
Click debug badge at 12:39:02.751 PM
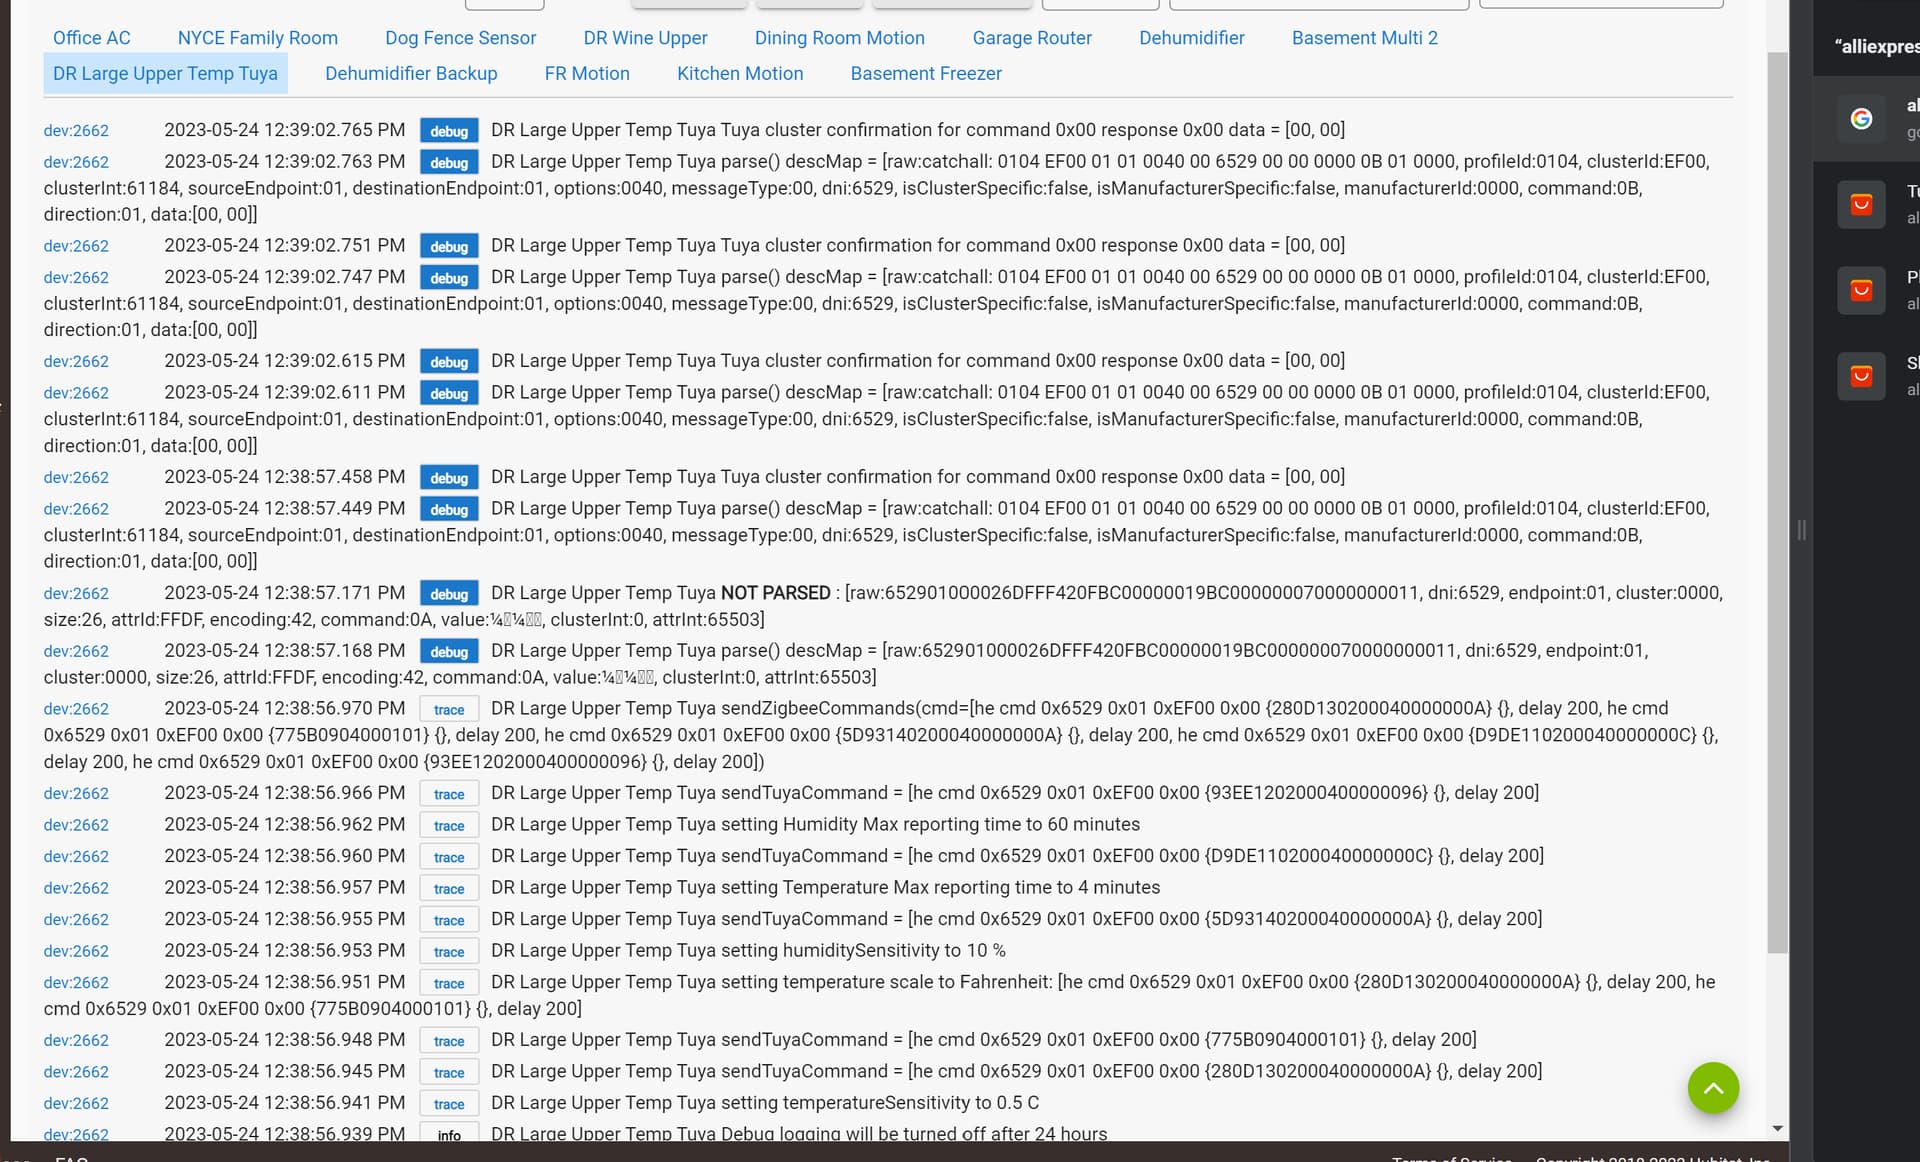pyautogui.click(x=449, y=246)
